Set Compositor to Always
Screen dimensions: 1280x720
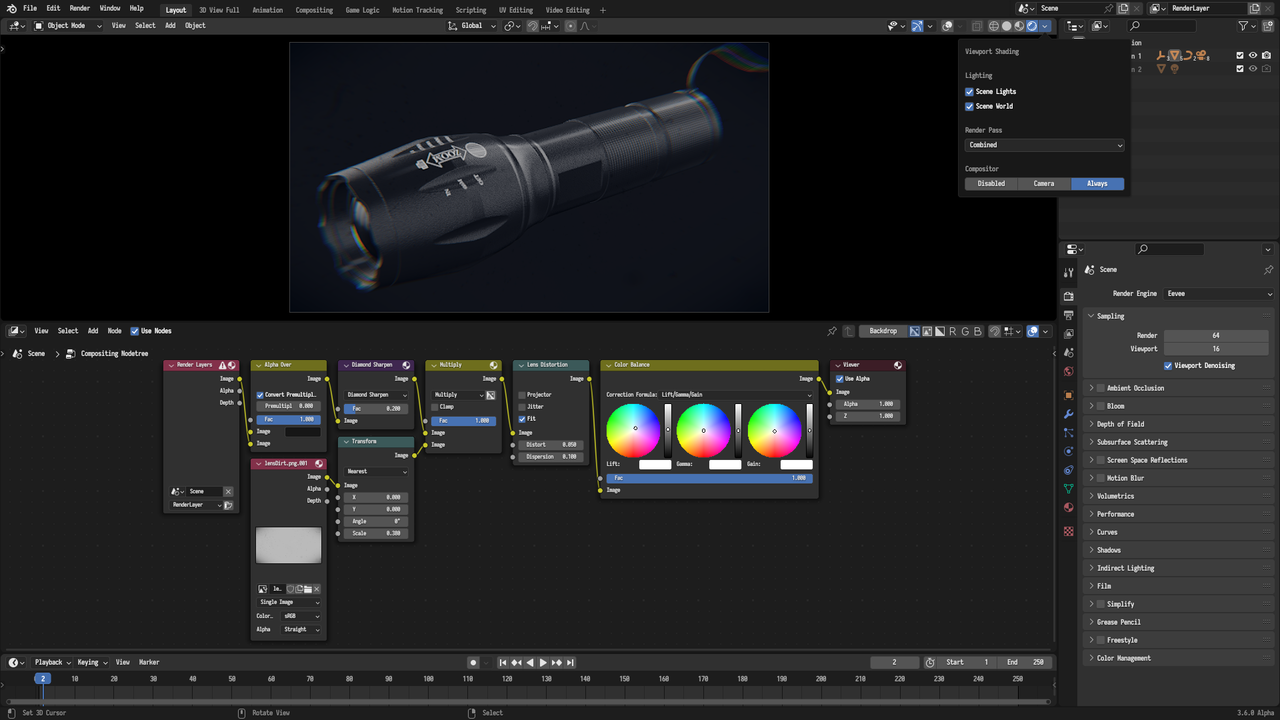(x=1098, y=184)
